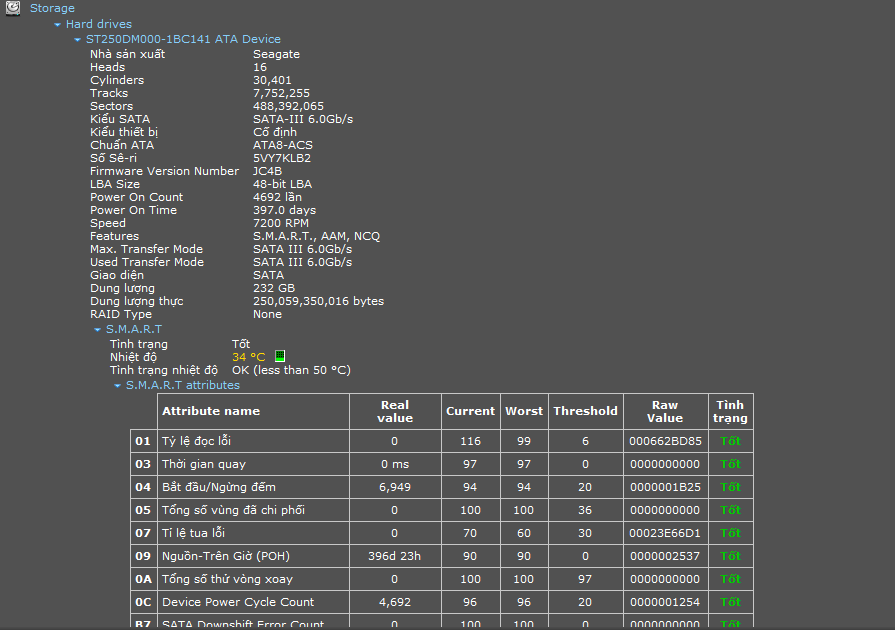
Task: Click the ST250DM000-1BC141 ATA Device label
Action: [183, 39]
